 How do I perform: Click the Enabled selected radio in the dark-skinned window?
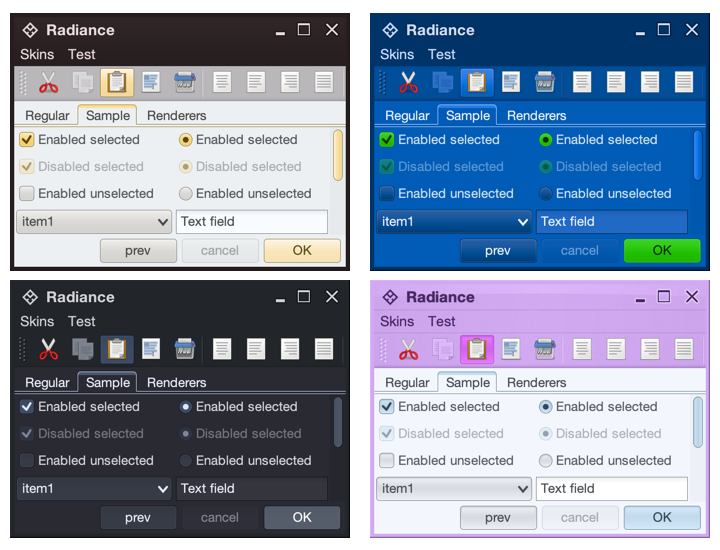(x=186, y=407)
